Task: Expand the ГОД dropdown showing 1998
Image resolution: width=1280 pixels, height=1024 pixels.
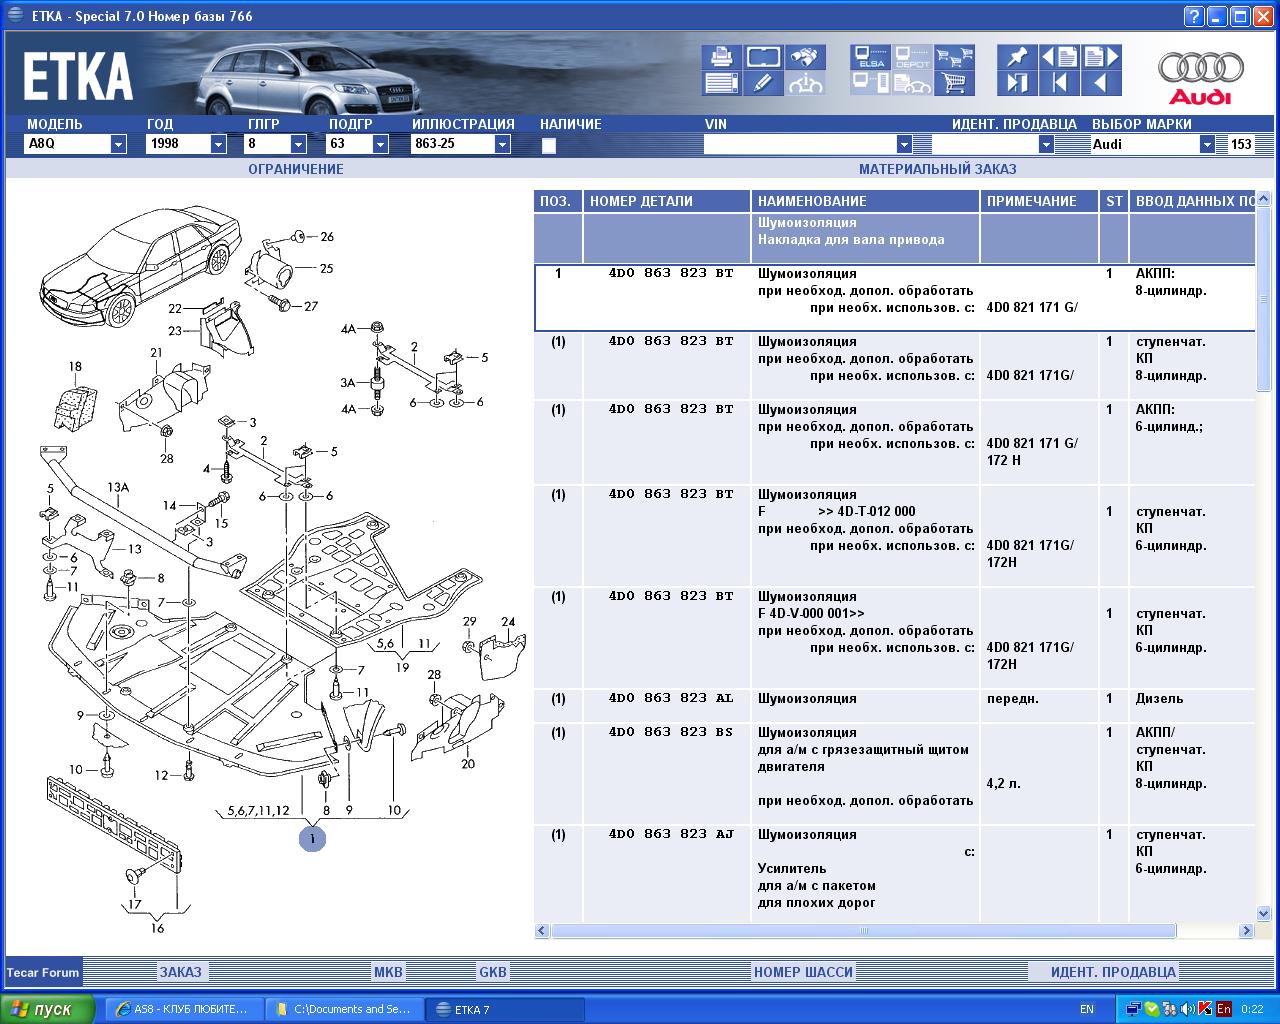Action: [x=218, y=144]
